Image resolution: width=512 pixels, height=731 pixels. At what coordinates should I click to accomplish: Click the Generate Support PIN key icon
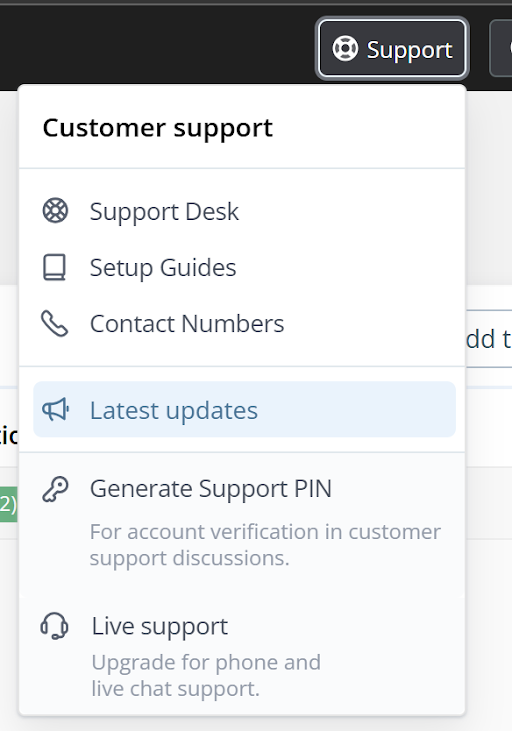coord(55,489)
